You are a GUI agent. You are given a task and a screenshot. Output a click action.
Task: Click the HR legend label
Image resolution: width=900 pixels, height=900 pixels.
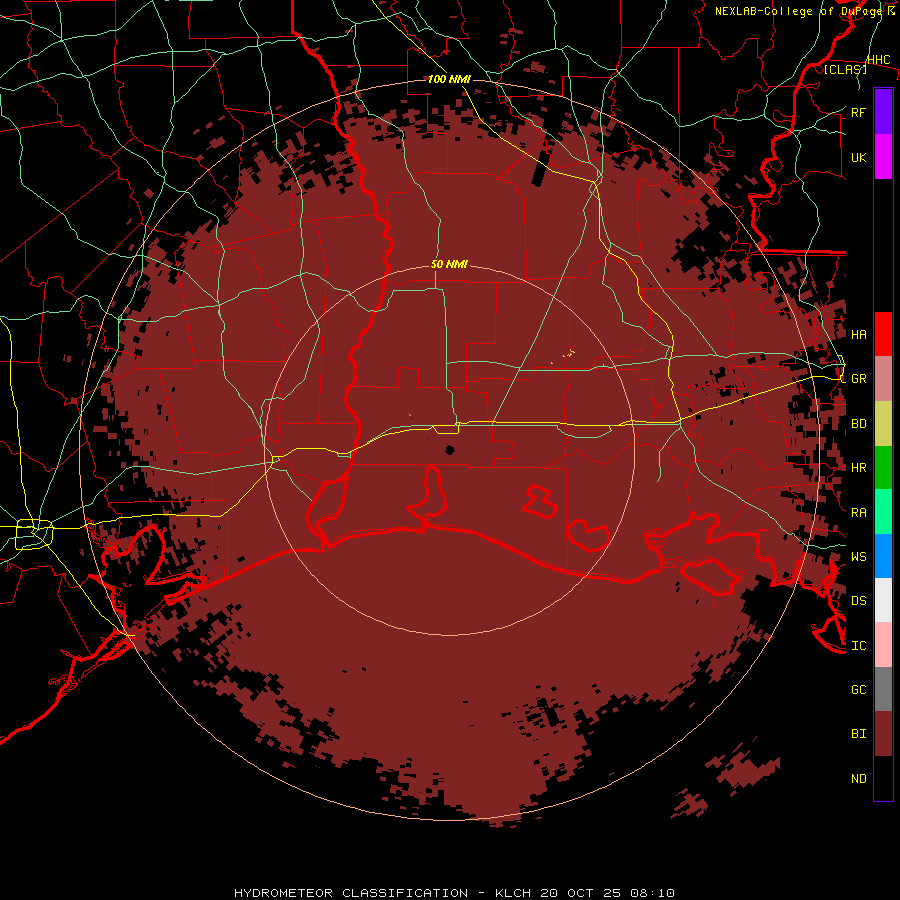click(859, 468)
